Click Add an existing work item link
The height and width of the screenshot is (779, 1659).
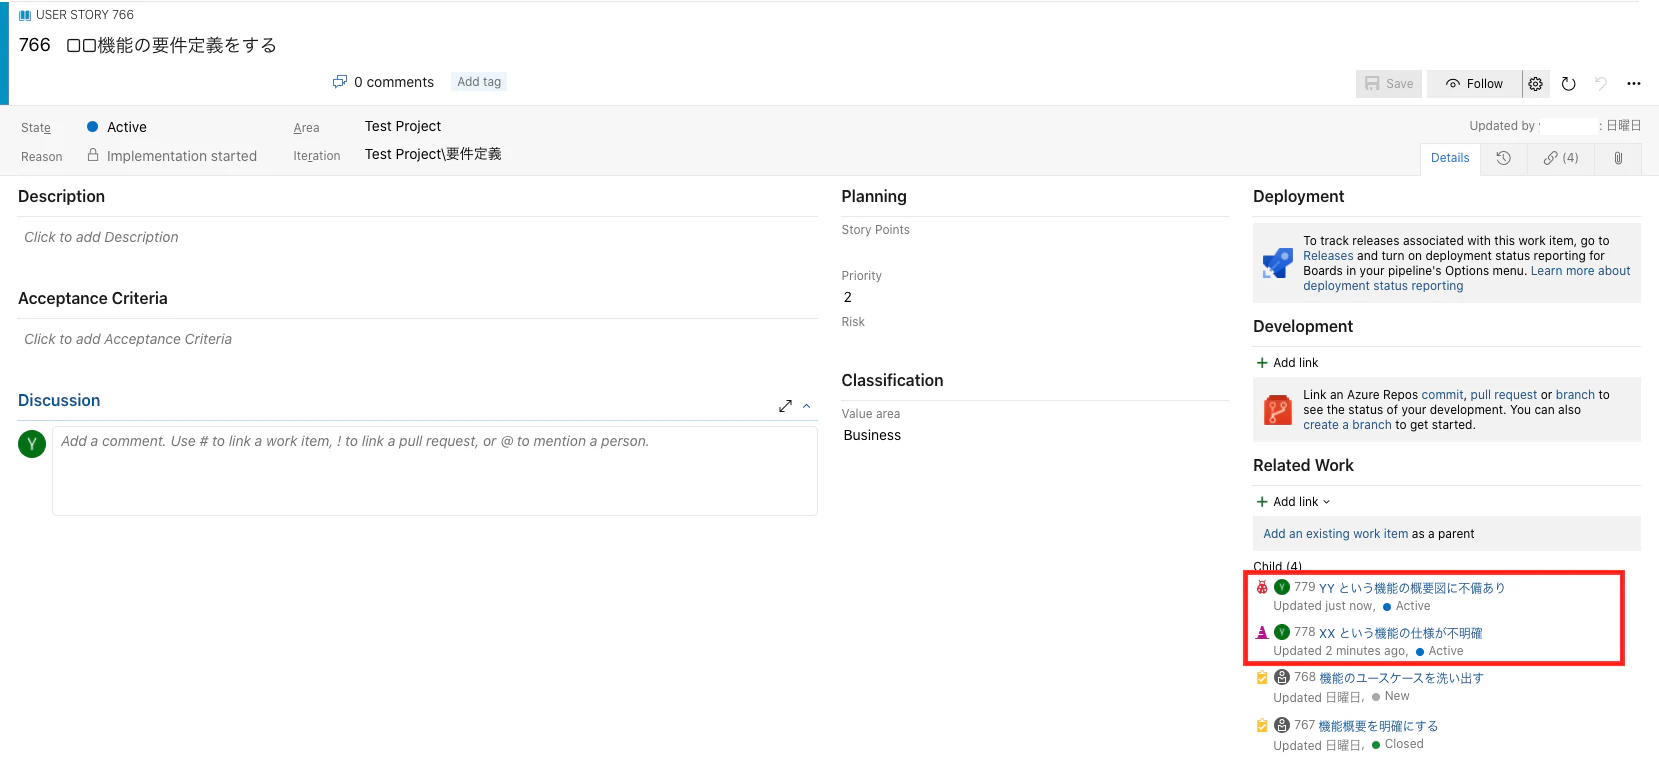(x=1336, y=534)
